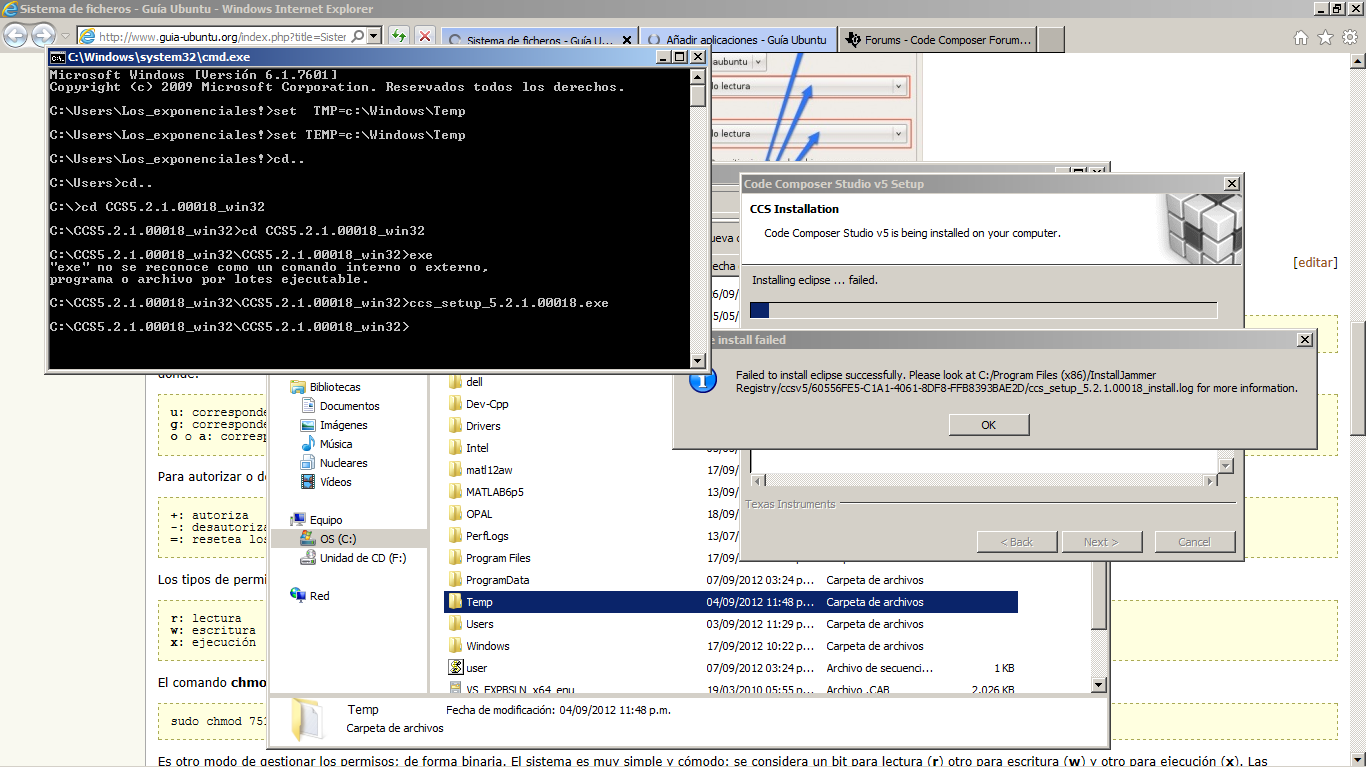Switch to the Añadir aplicaciones tab
This screenshot has width=1366, height=768.
pos(738,40)
